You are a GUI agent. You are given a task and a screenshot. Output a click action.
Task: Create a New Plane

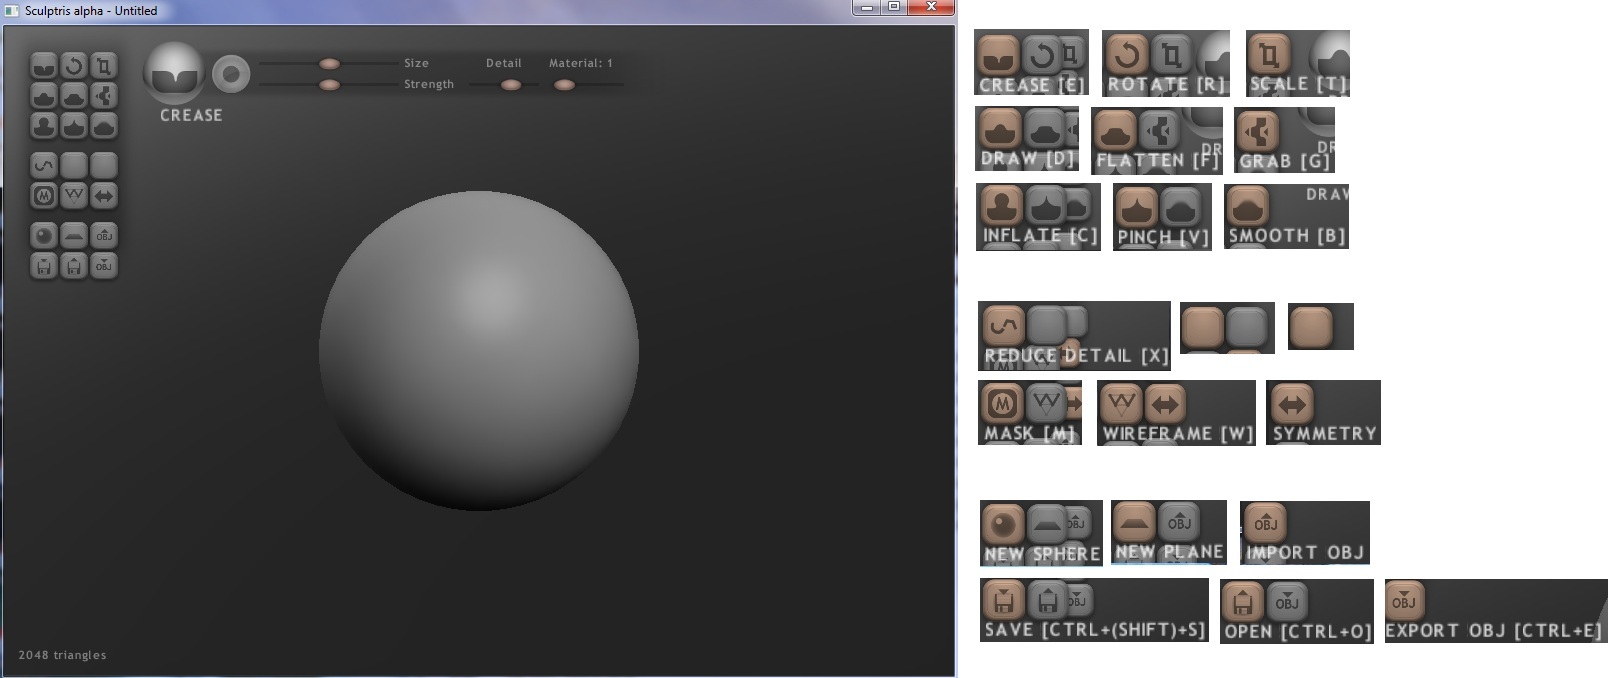[x=74, y=236]
